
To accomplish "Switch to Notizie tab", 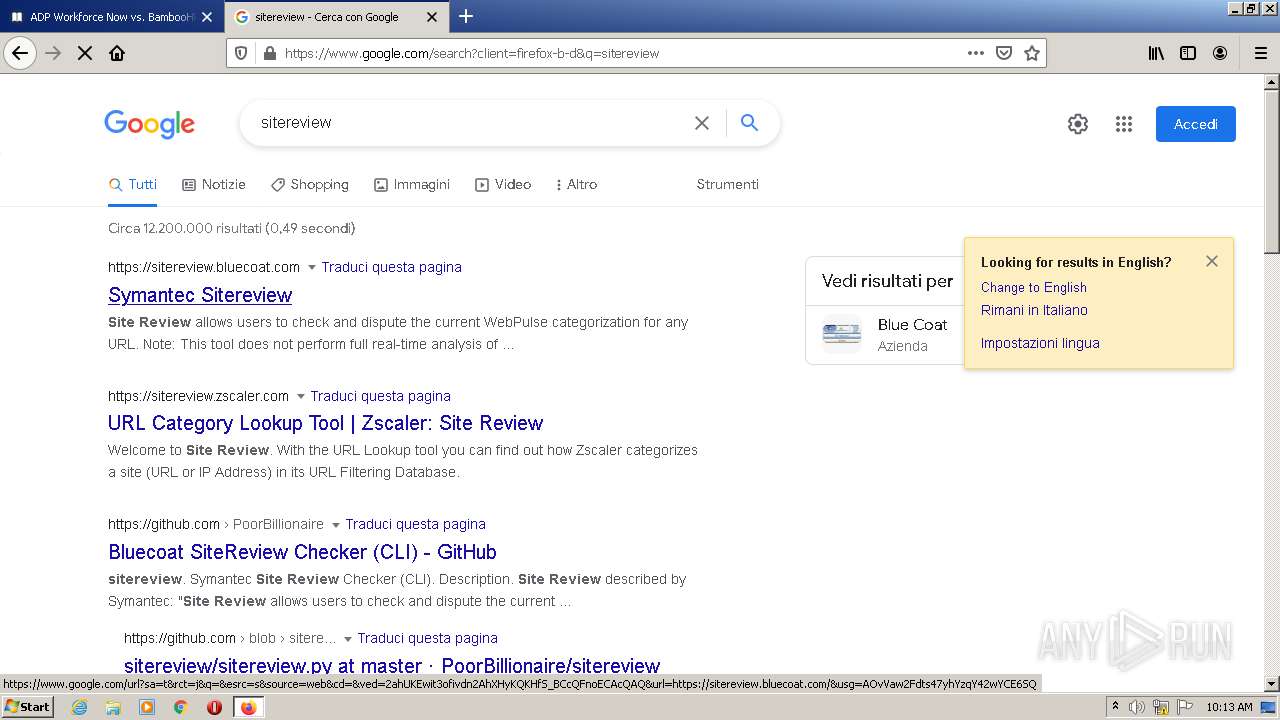I will (214, 184).
